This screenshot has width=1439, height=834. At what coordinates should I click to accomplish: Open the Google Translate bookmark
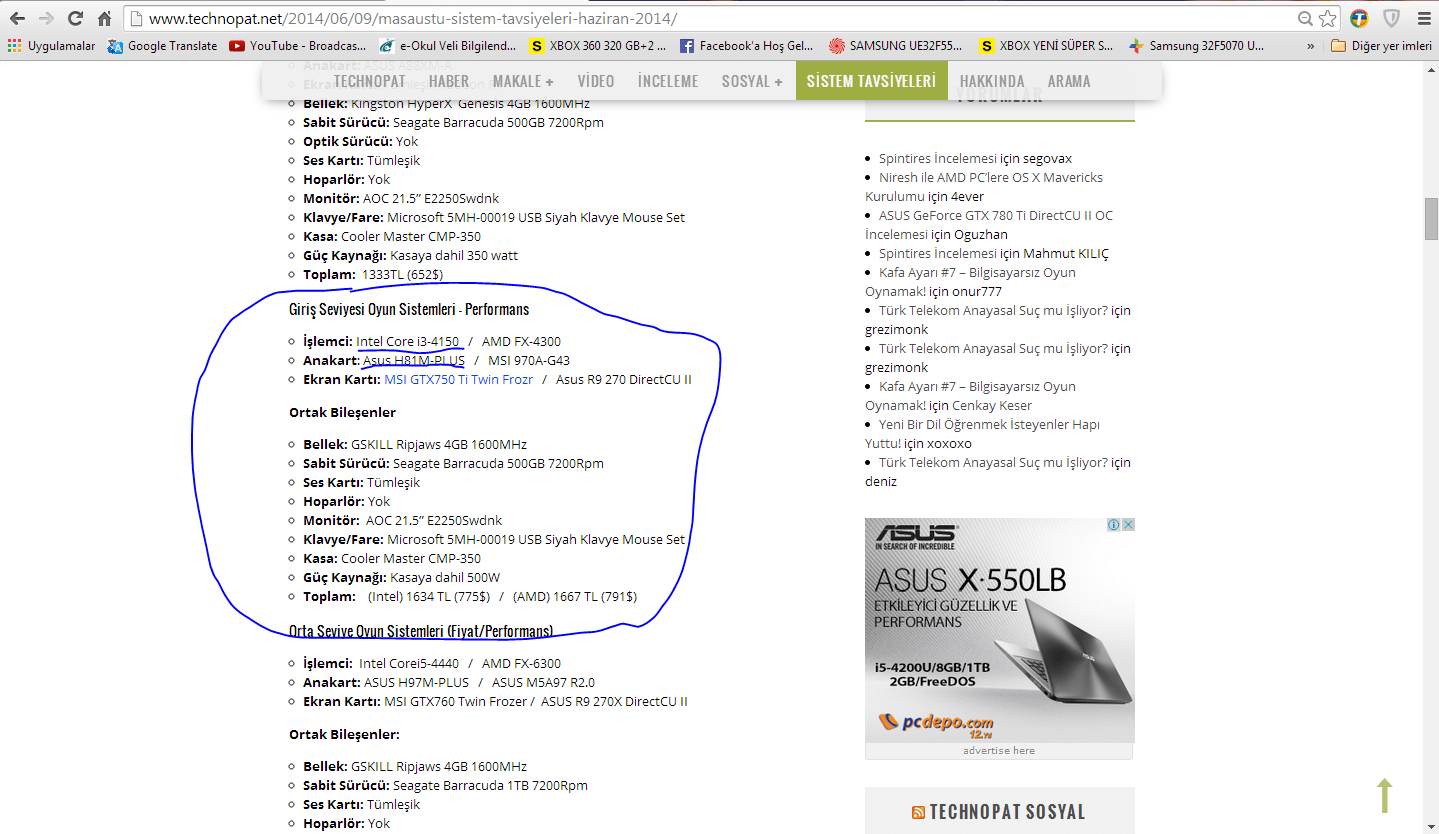[162, 46]
